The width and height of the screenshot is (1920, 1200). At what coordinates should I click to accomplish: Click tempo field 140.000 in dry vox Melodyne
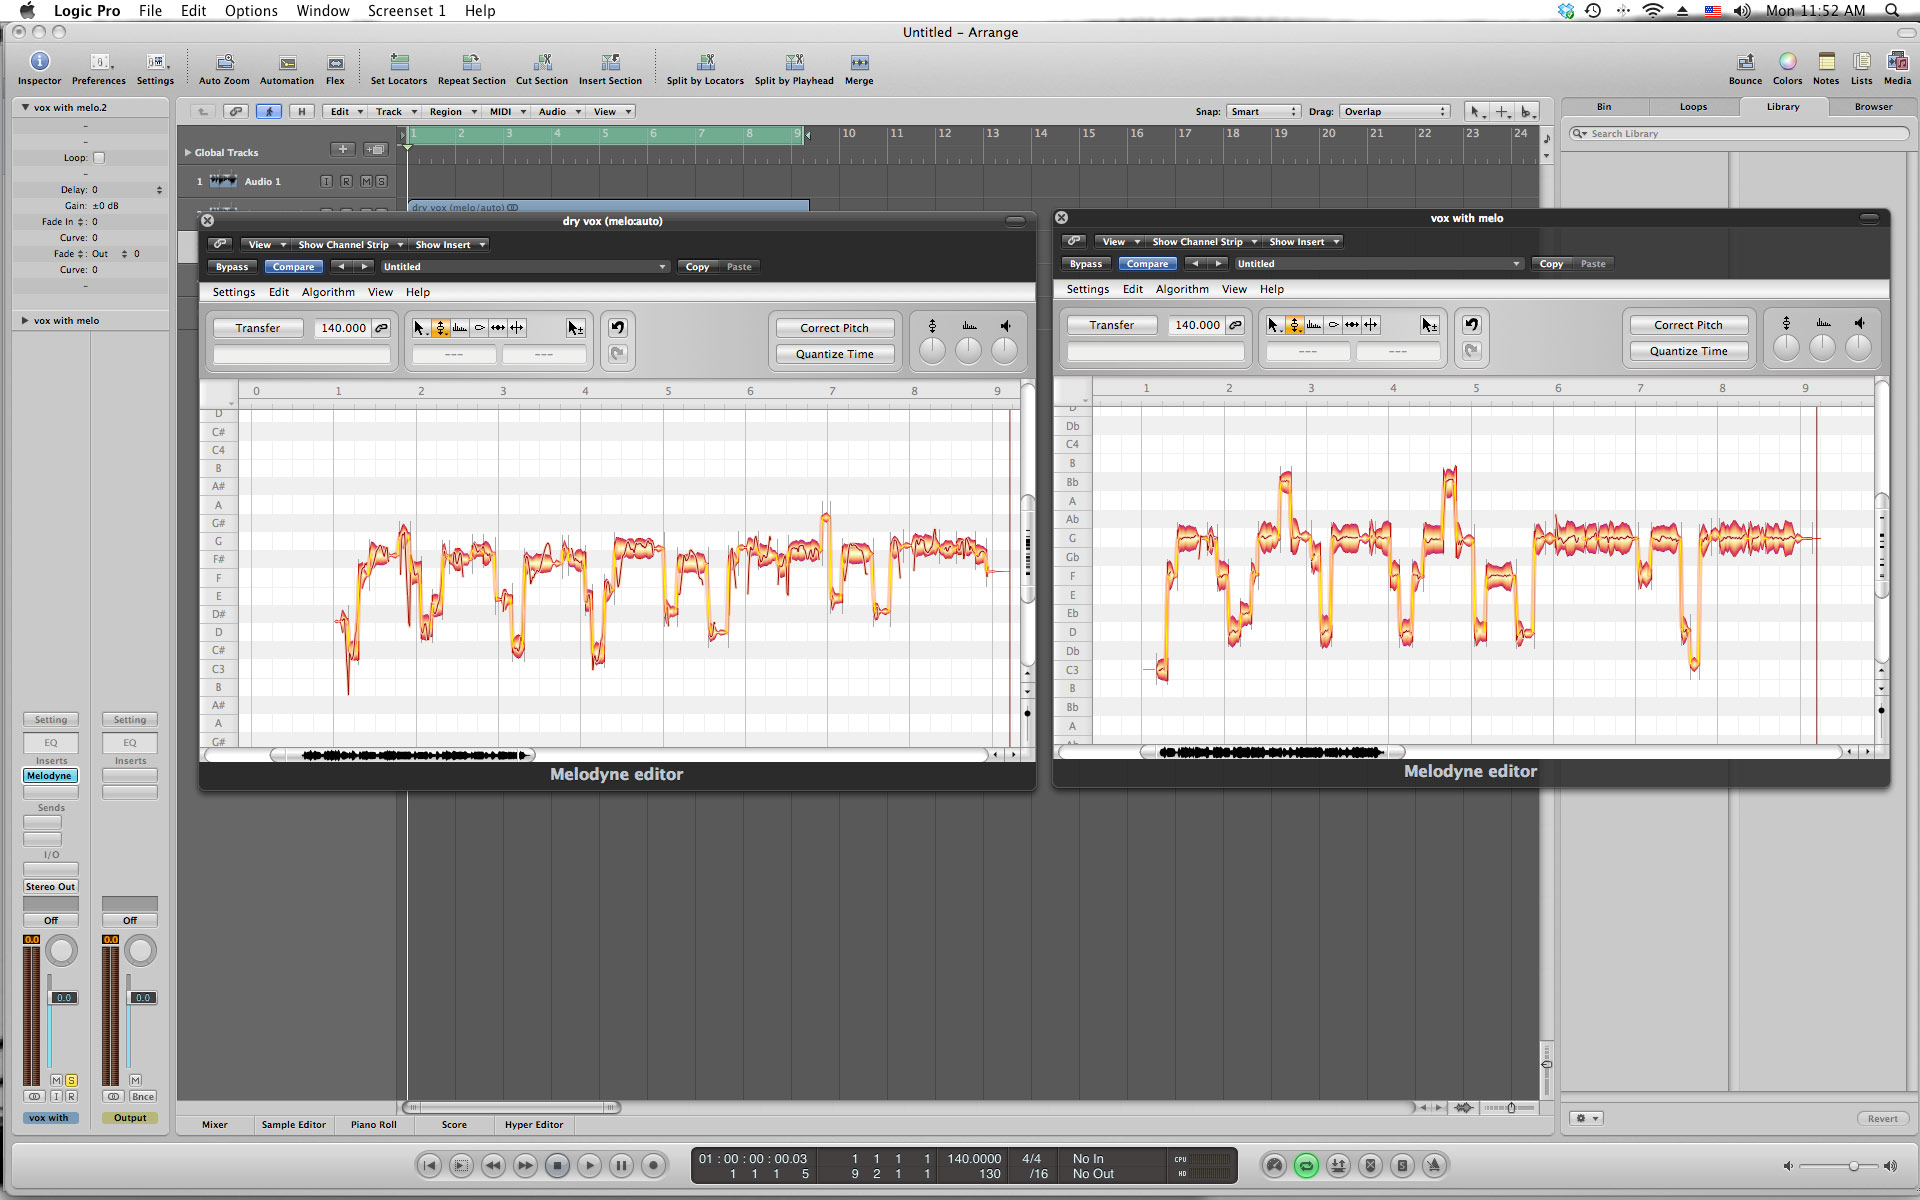click(x=343, y=328)
